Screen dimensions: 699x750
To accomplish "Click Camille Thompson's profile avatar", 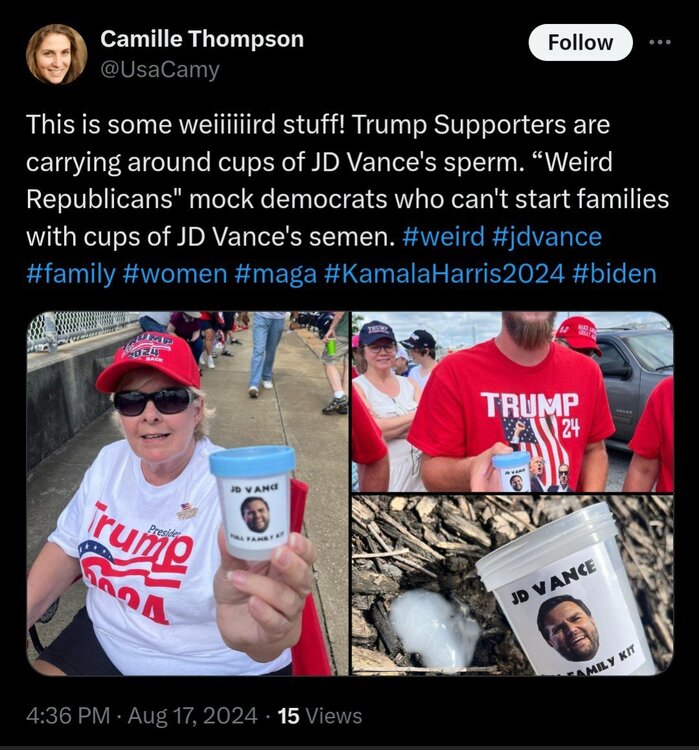I will click(56, 54).
